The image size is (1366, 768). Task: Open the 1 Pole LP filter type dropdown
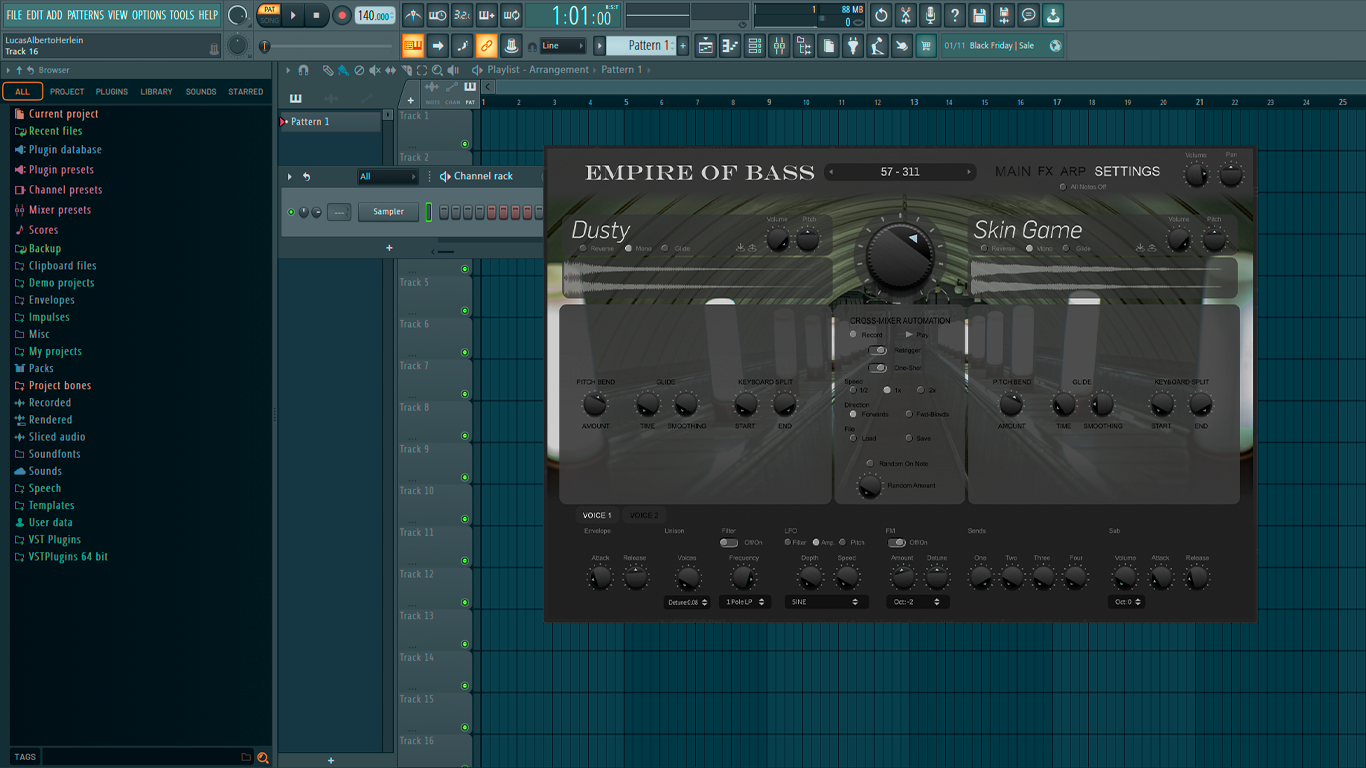pyautogui.click(x=745, y=602)
